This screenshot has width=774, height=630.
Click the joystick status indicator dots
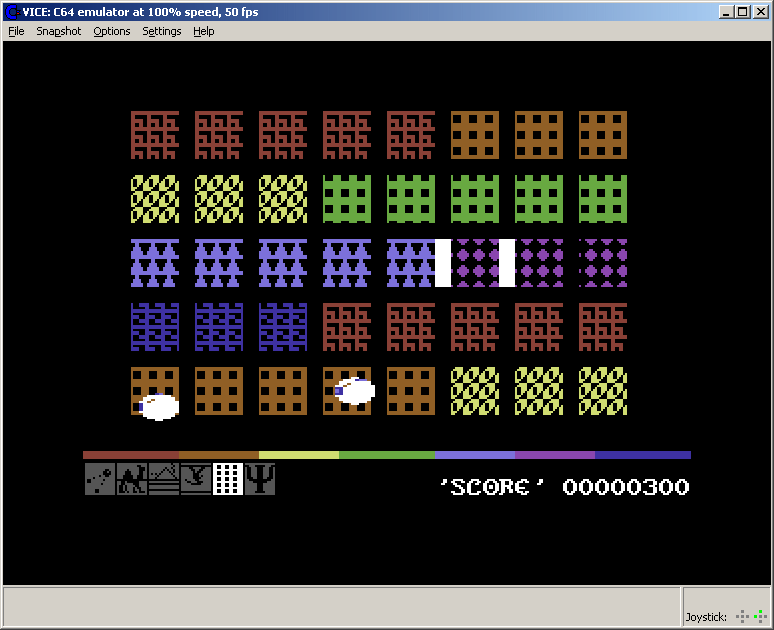[x=750, y=616]
